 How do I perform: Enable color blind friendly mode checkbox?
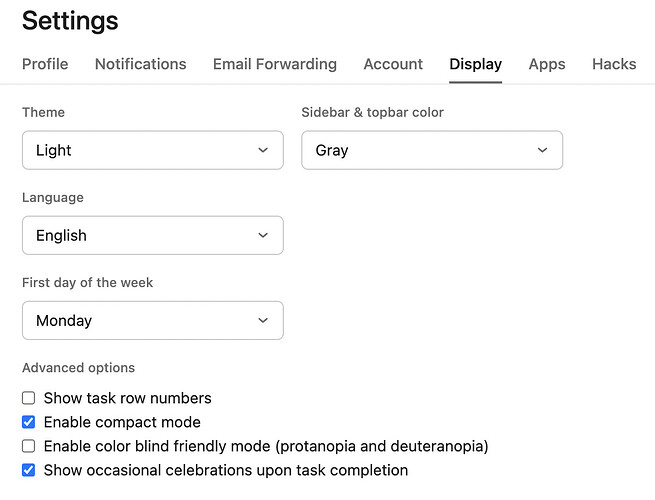[x=28, y=446]
